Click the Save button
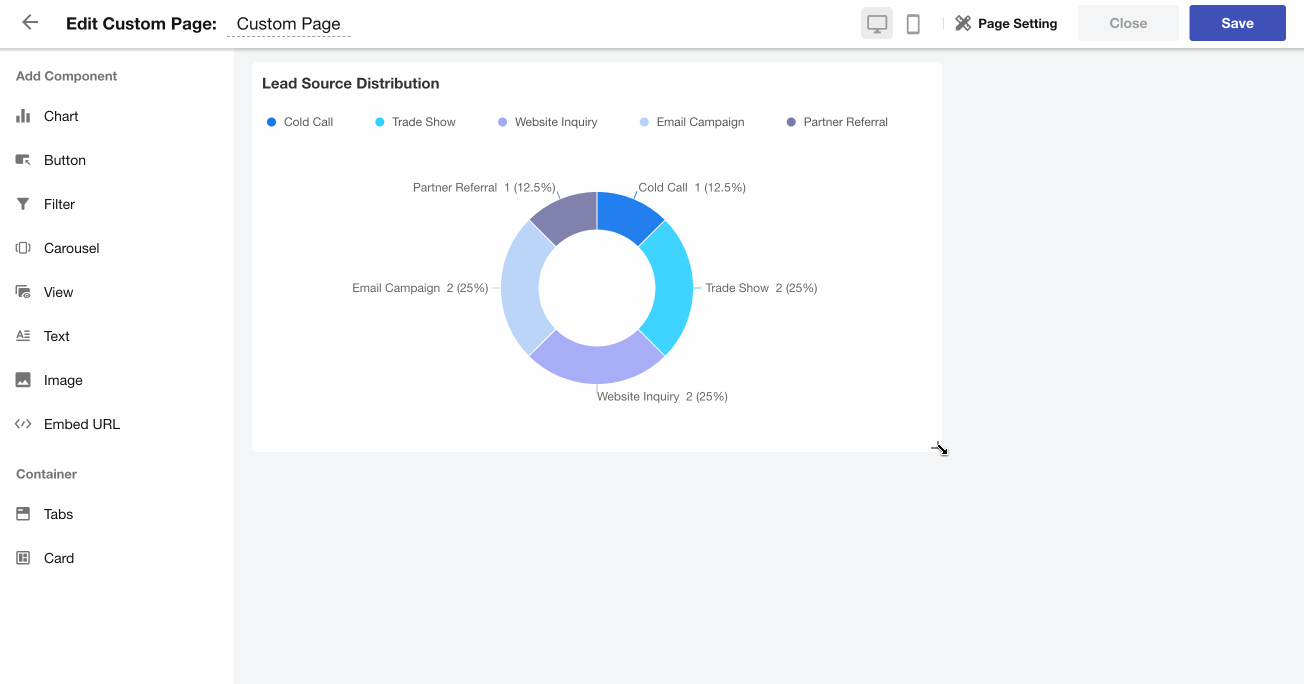The height and width of the screenshot is (684, 1304). pyautogui.click(x=1237, y=24)
